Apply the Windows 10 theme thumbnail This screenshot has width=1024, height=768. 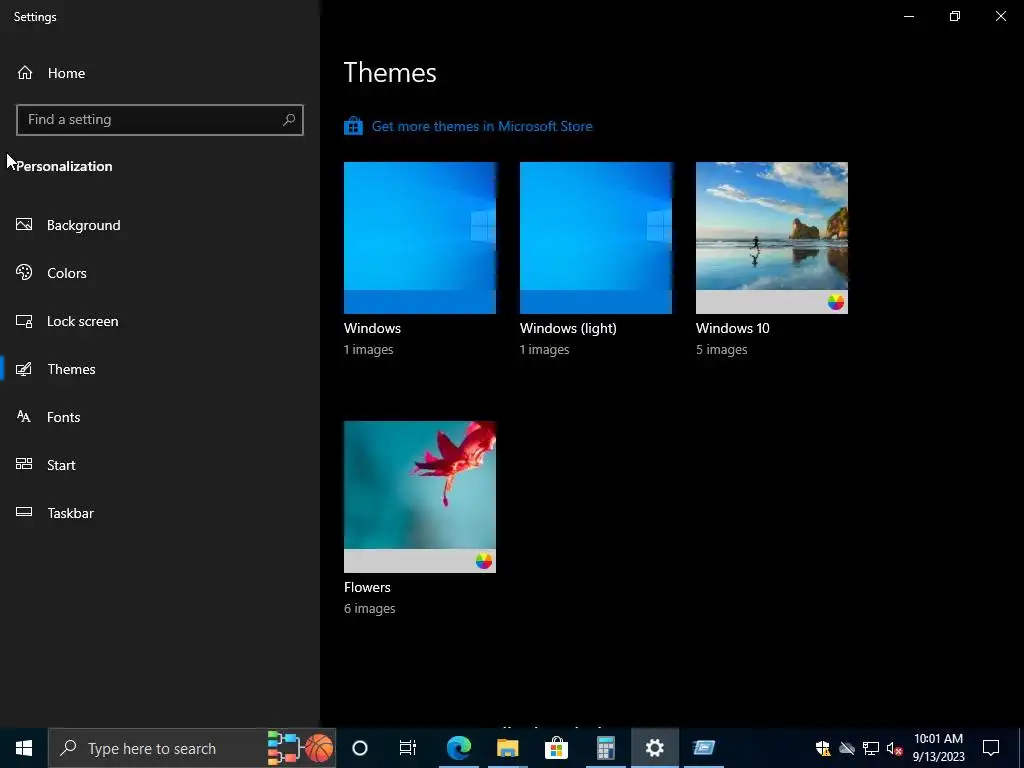[x=772, y=238]
